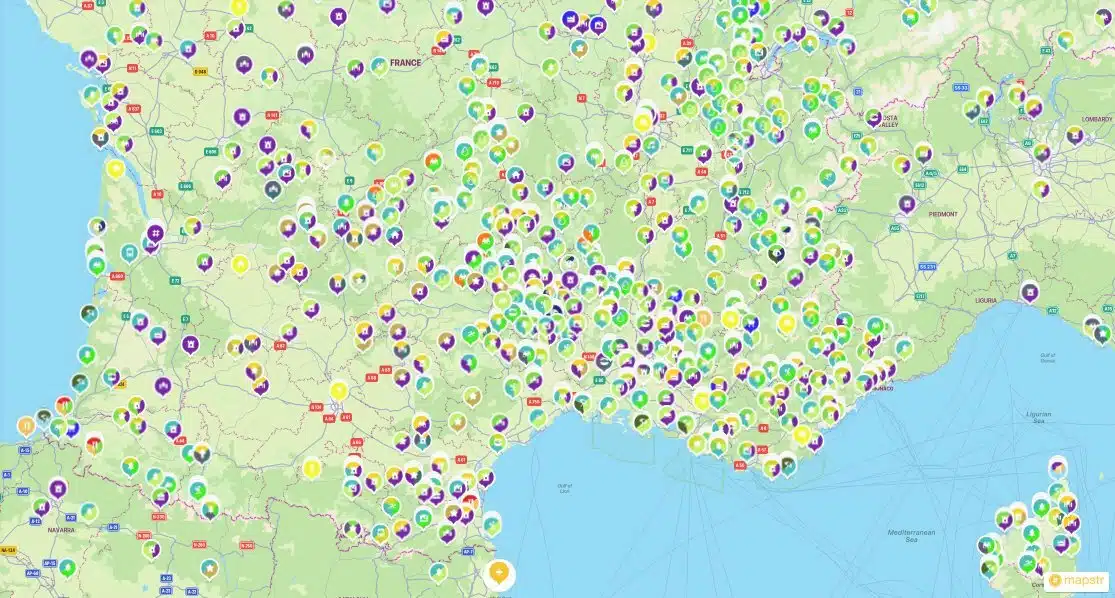Click the Mediterranean Sea label

click(912, 535)
